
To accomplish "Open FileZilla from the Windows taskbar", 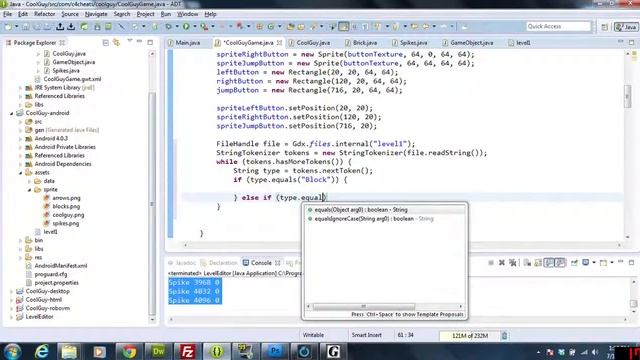I will 187,351.
